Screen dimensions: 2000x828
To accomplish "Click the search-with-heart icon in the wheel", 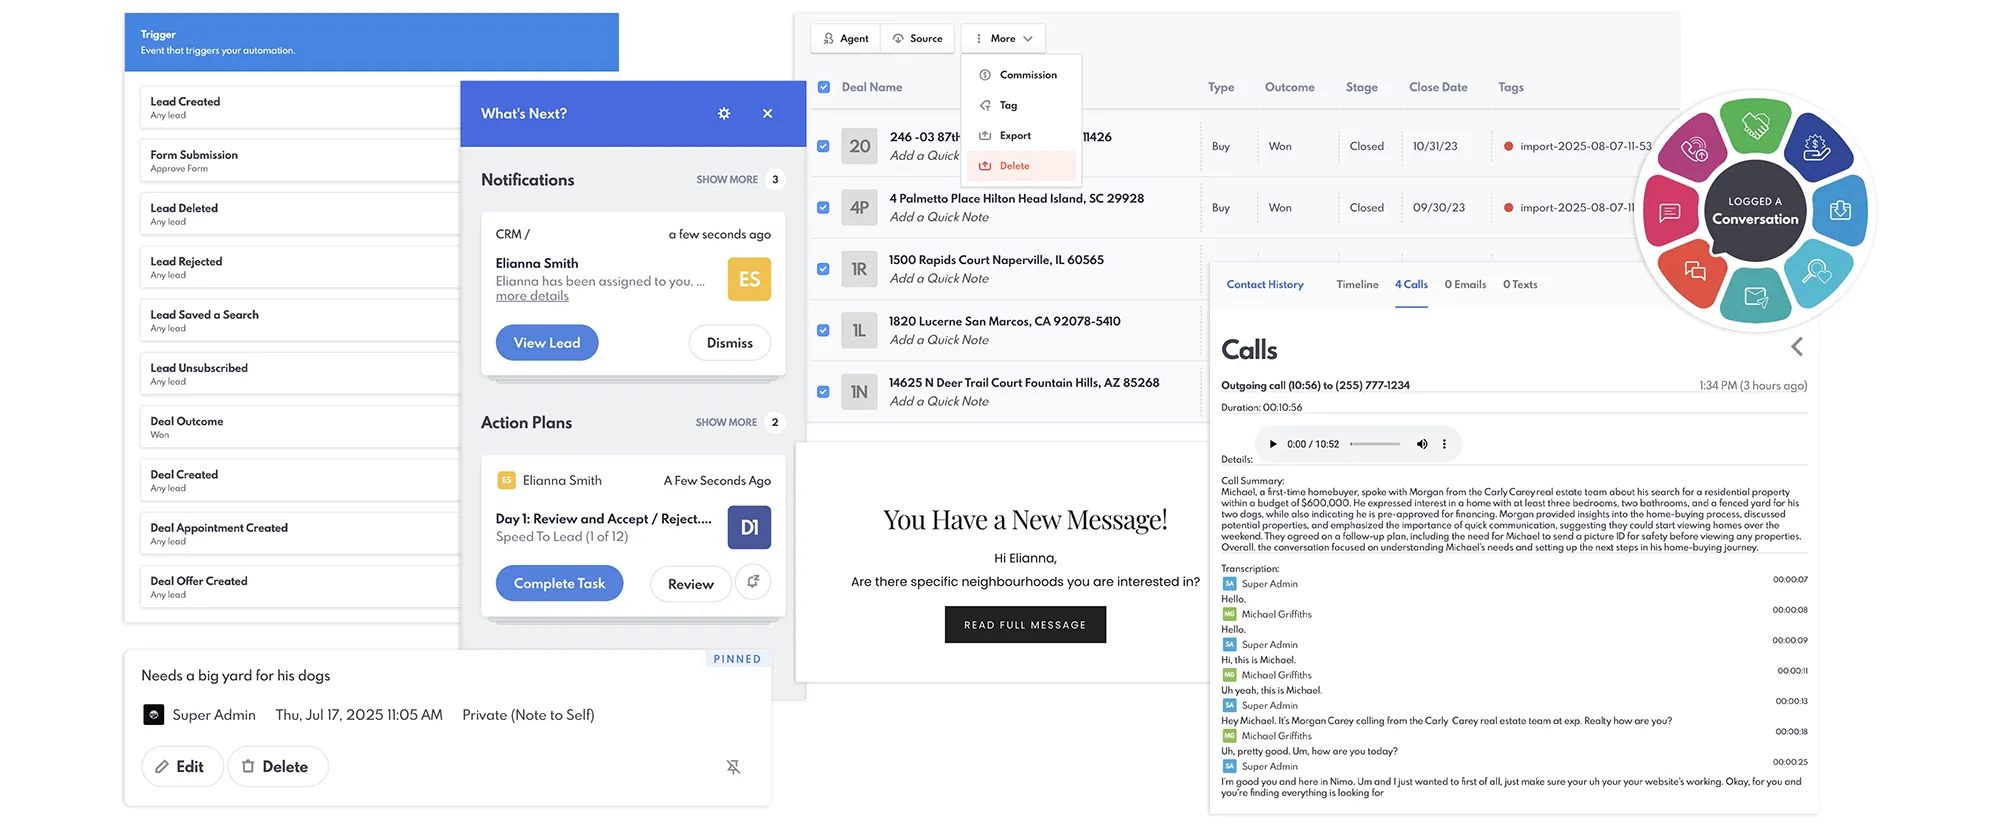I will pyautogui.click(x=1816, y=271).
